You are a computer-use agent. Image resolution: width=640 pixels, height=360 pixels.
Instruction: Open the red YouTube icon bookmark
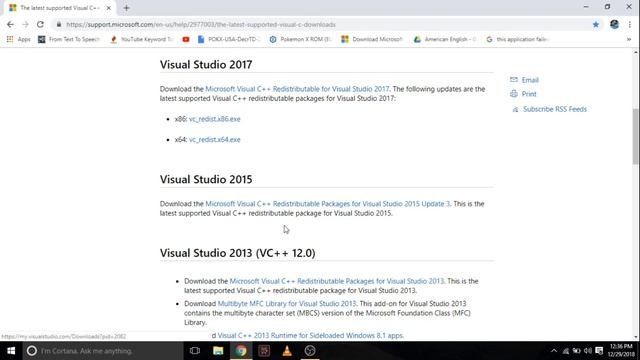186,39
